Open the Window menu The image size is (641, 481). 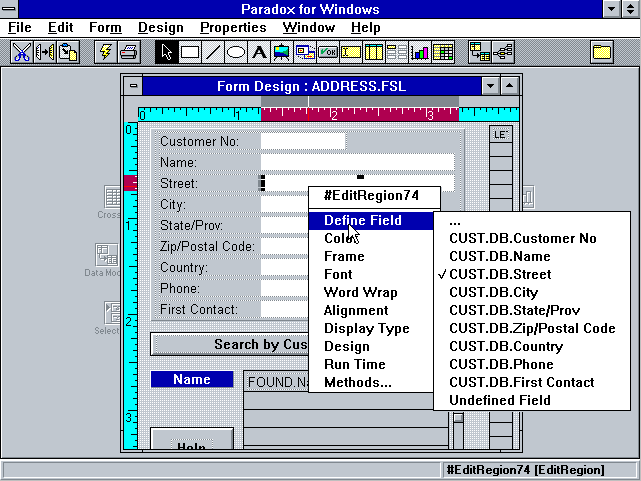(x=309, y=28)
